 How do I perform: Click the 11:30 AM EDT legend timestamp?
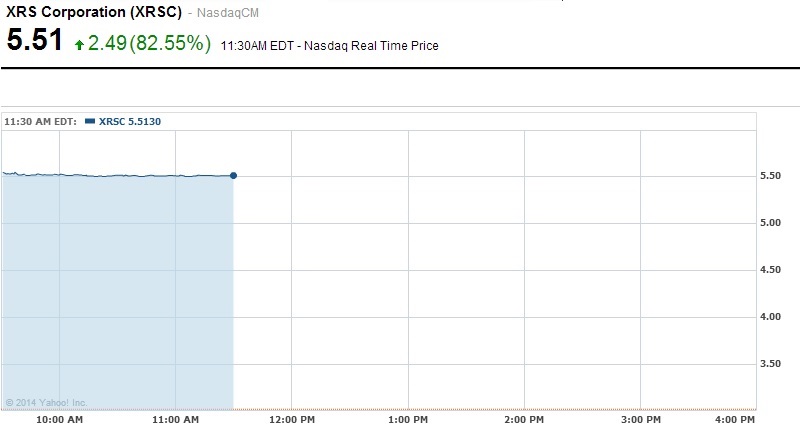pos(40,121)
